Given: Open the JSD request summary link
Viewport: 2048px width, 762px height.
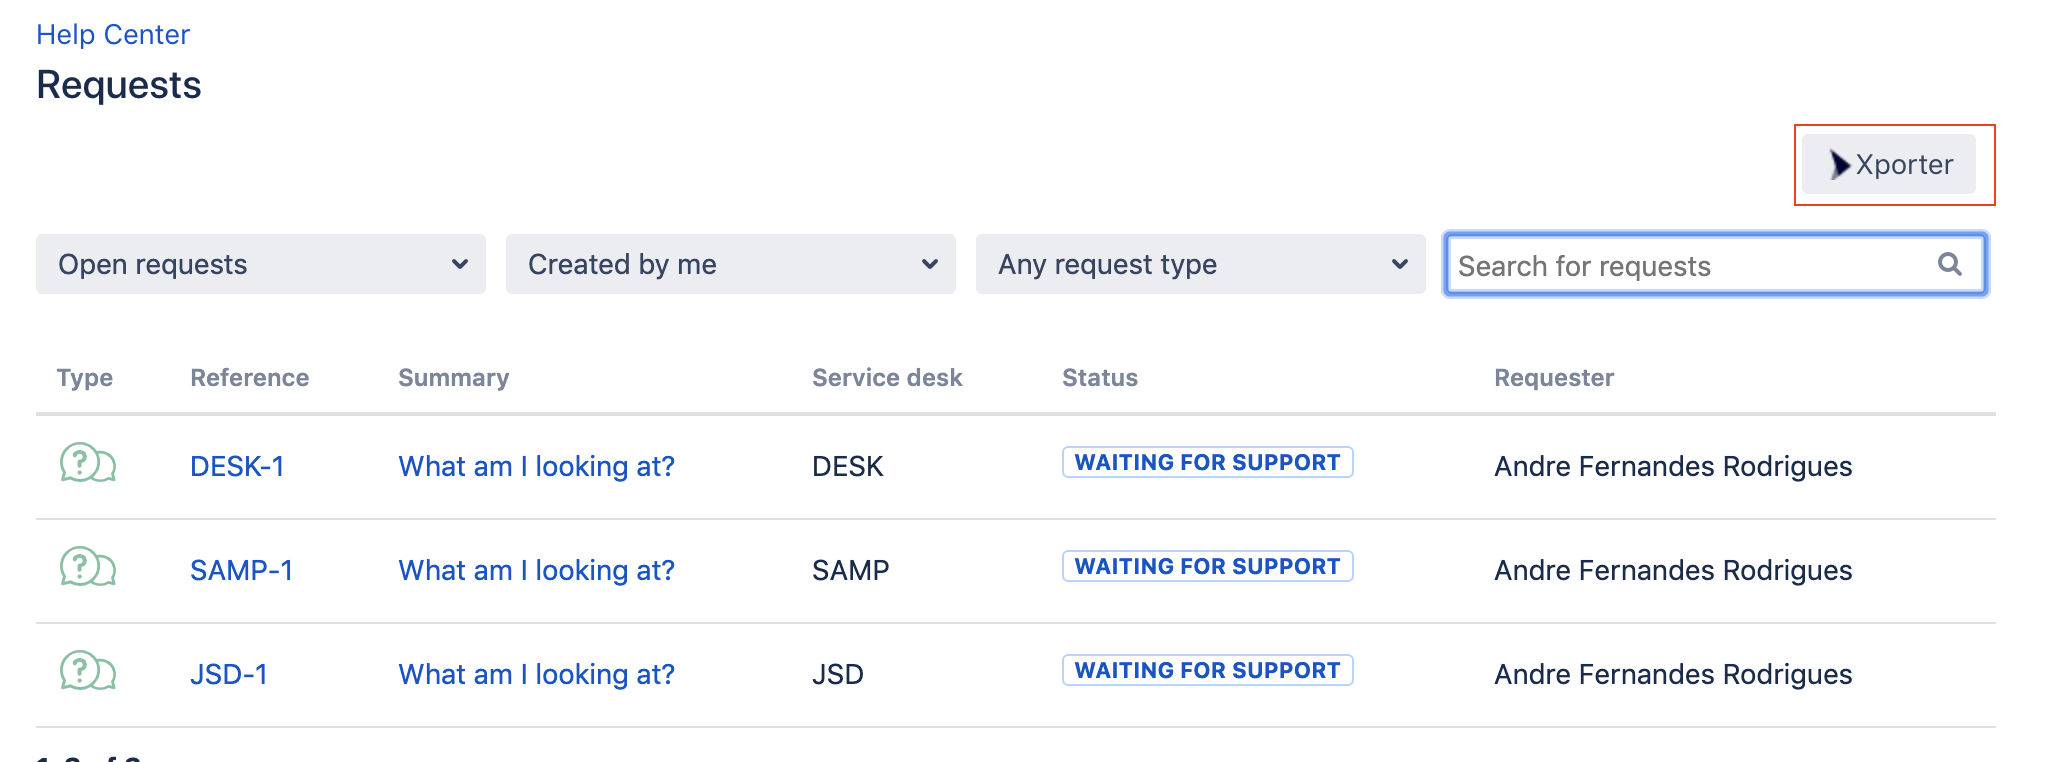Looking at the screenshot, I should 536,674.
